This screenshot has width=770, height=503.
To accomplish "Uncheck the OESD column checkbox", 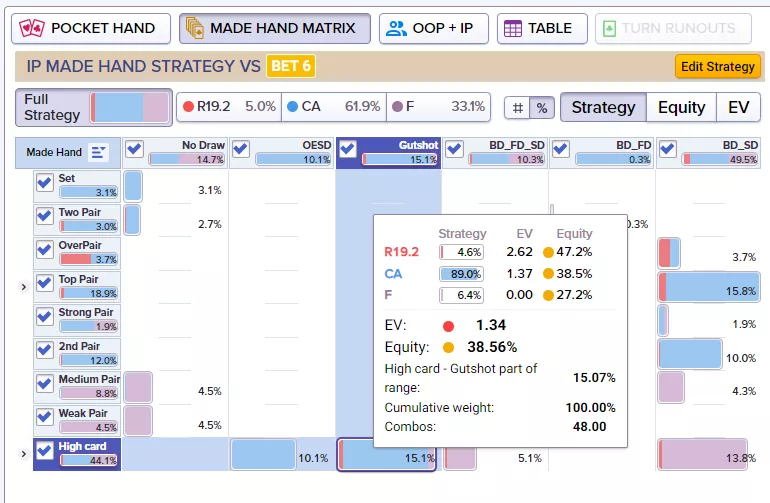I will [240, 150].
